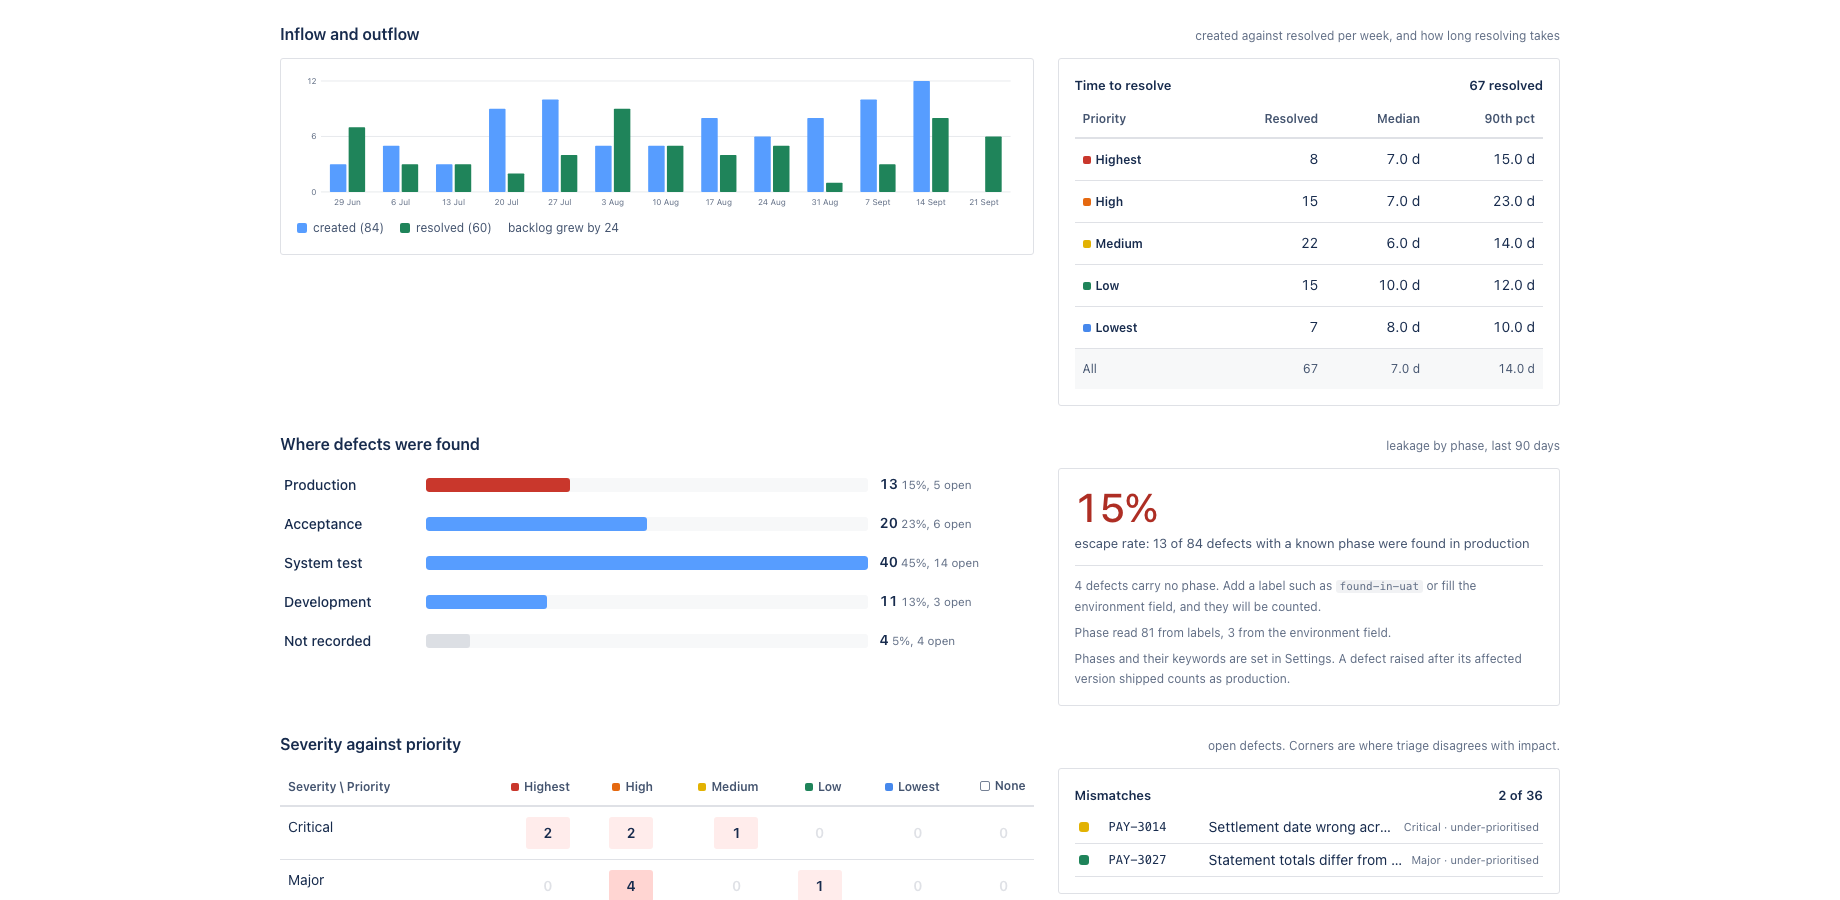The height and width of the screenshot is (900, 1840).
Task: Click the 'Major · under-prioritised' tag
Action: [1475, 860]
